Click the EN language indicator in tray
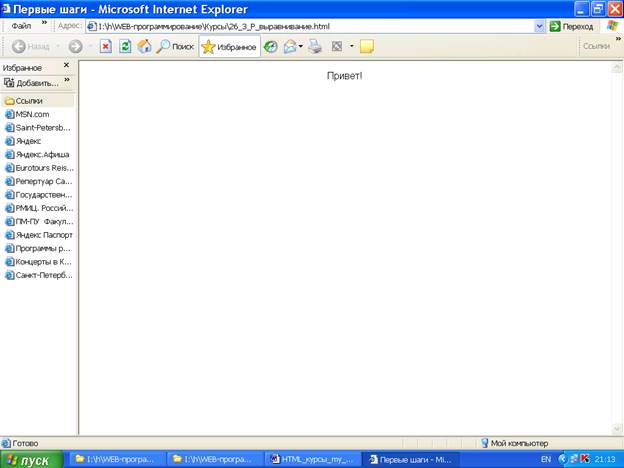Screen dimensions: 624x468 [546, 460]
